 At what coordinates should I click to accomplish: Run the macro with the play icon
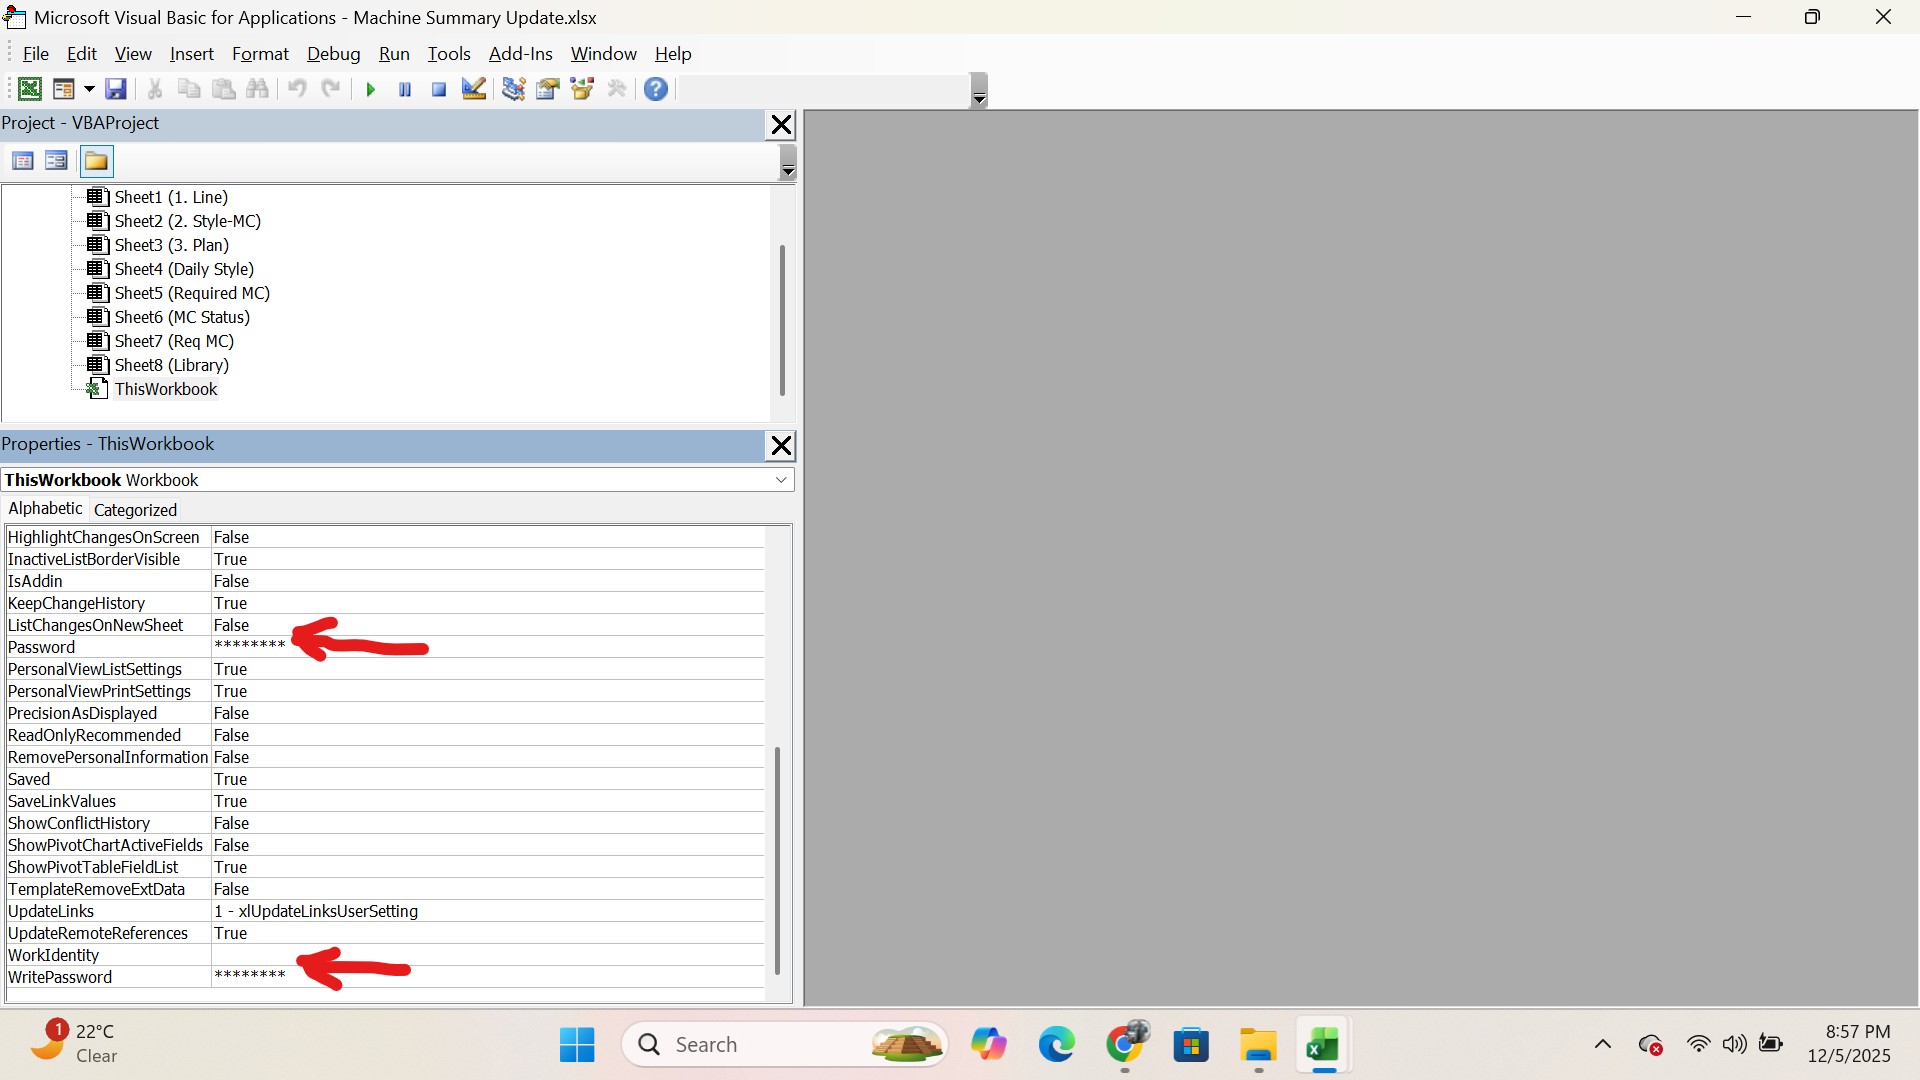point(371,89)
